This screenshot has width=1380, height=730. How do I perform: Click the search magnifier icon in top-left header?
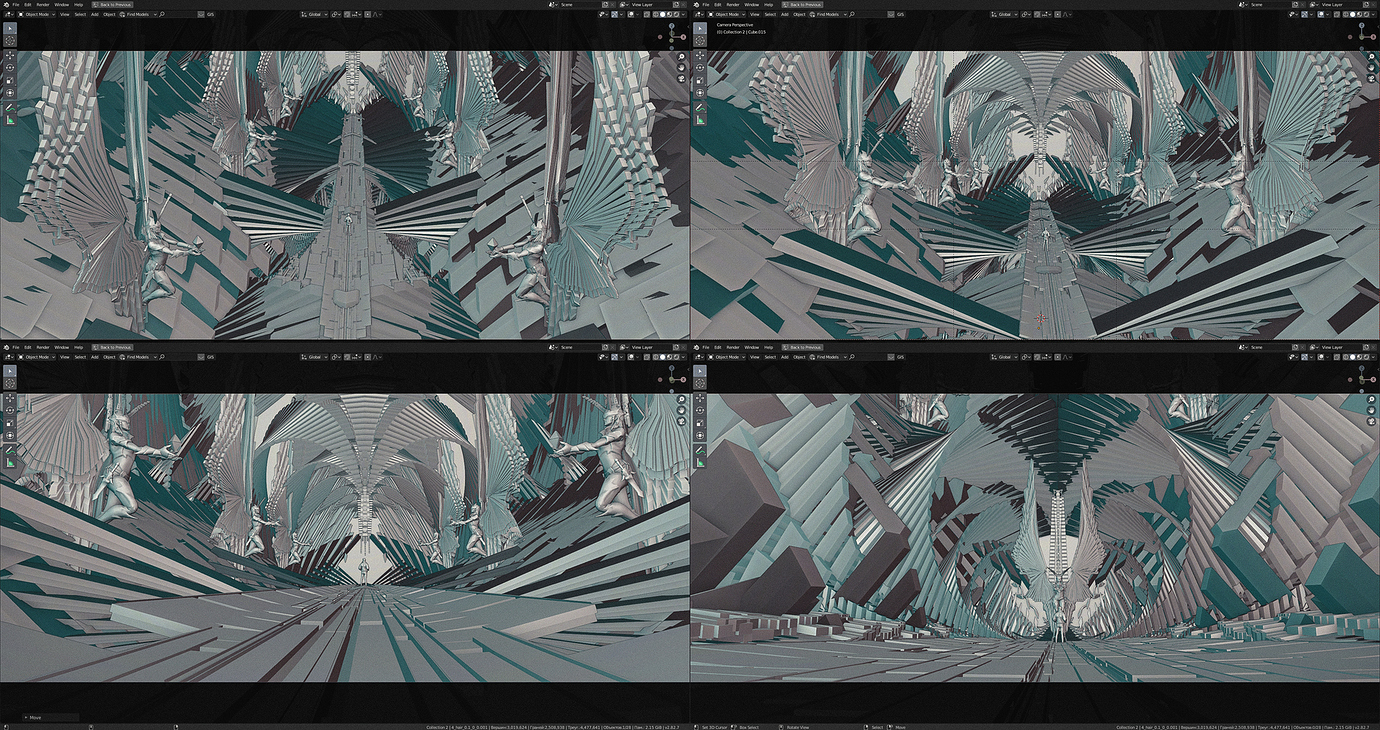pos(162,14)
